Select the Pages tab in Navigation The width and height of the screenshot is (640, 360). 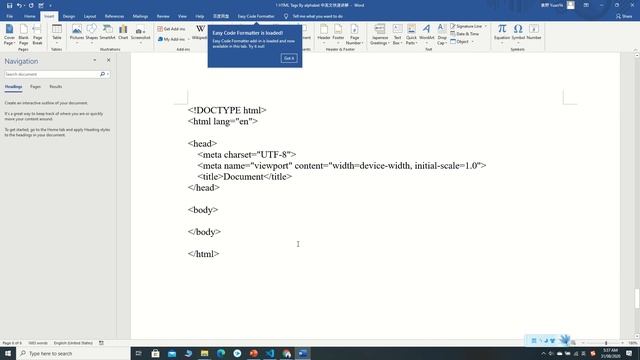(35, 87)
